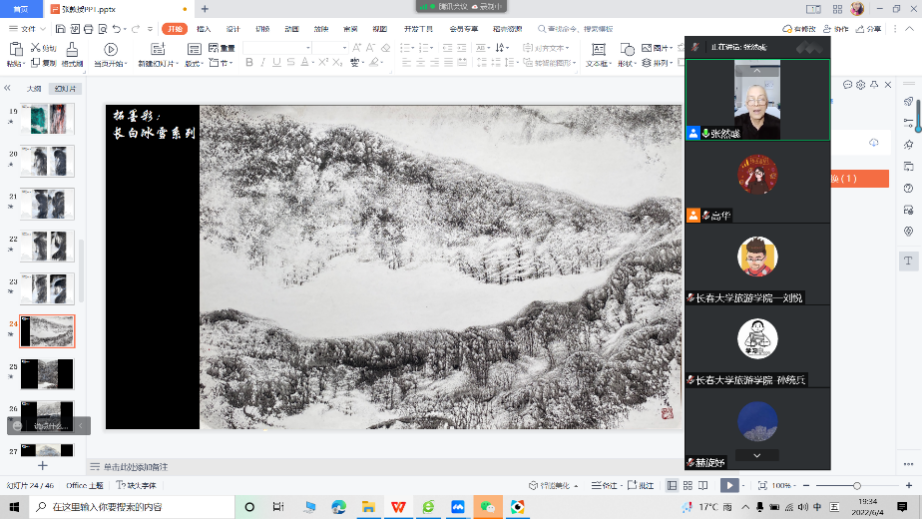922x519 pixels.
Task: Click the Save icon in quick access toolbar
Action: pos(61,29)
